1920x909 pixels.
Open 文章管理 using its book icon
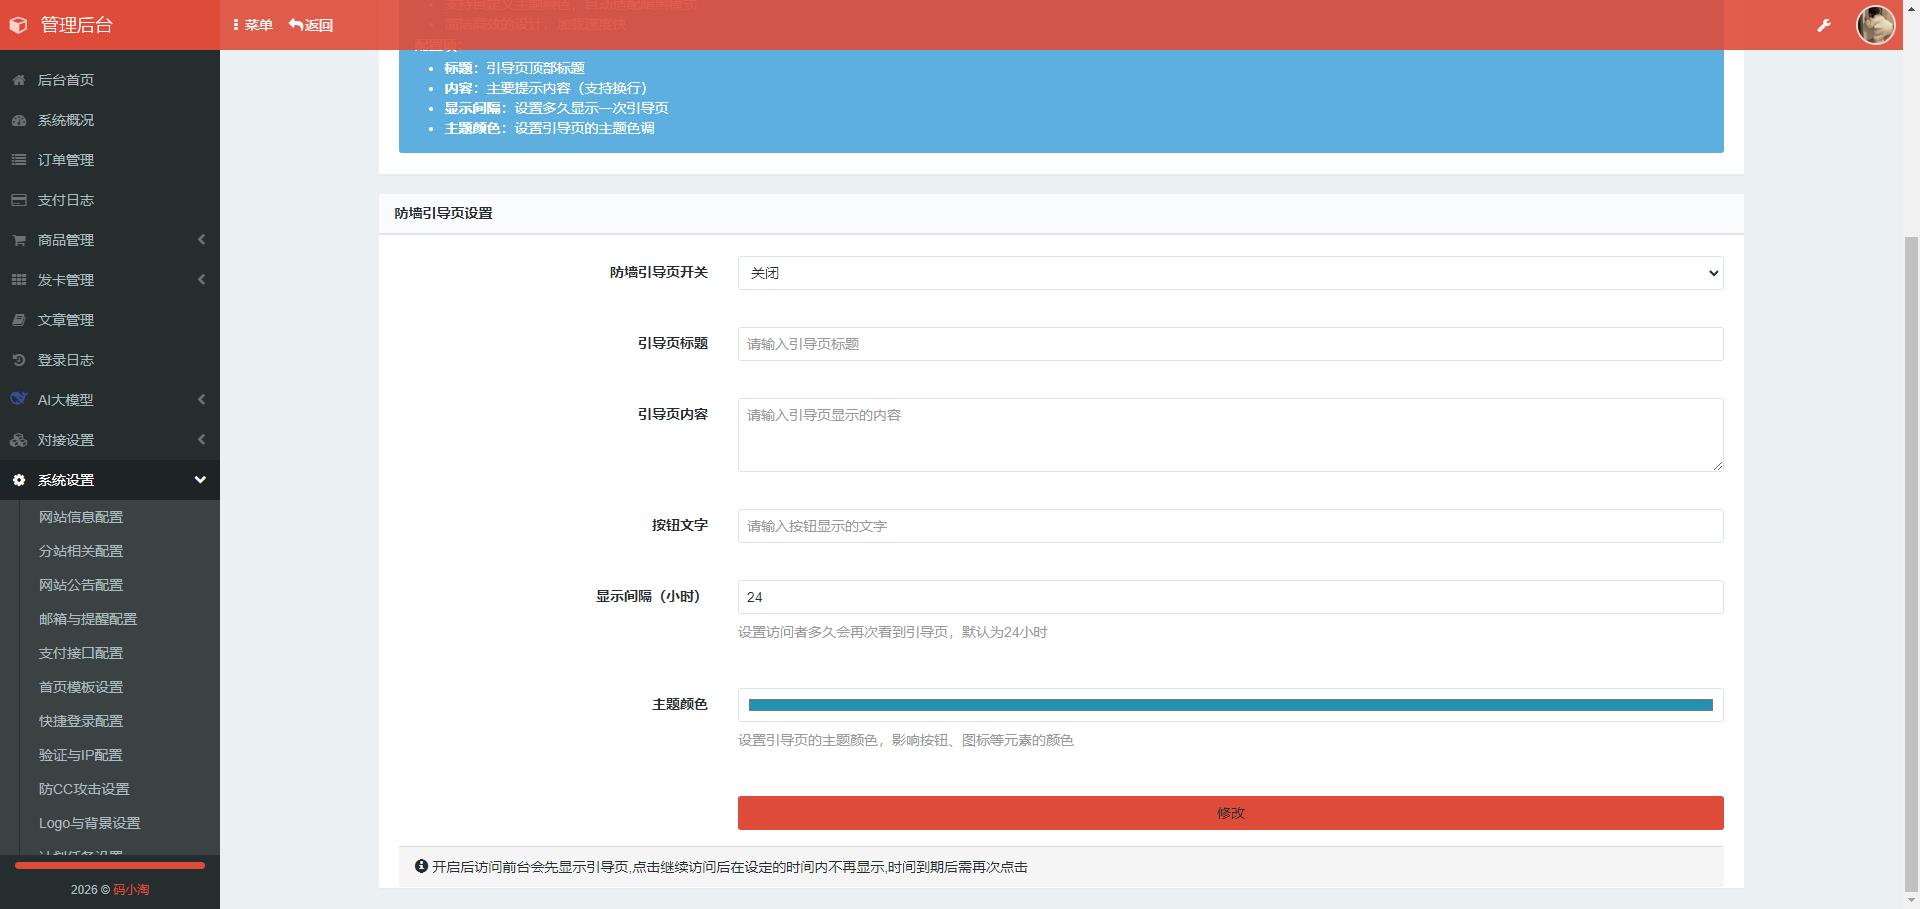18,320
